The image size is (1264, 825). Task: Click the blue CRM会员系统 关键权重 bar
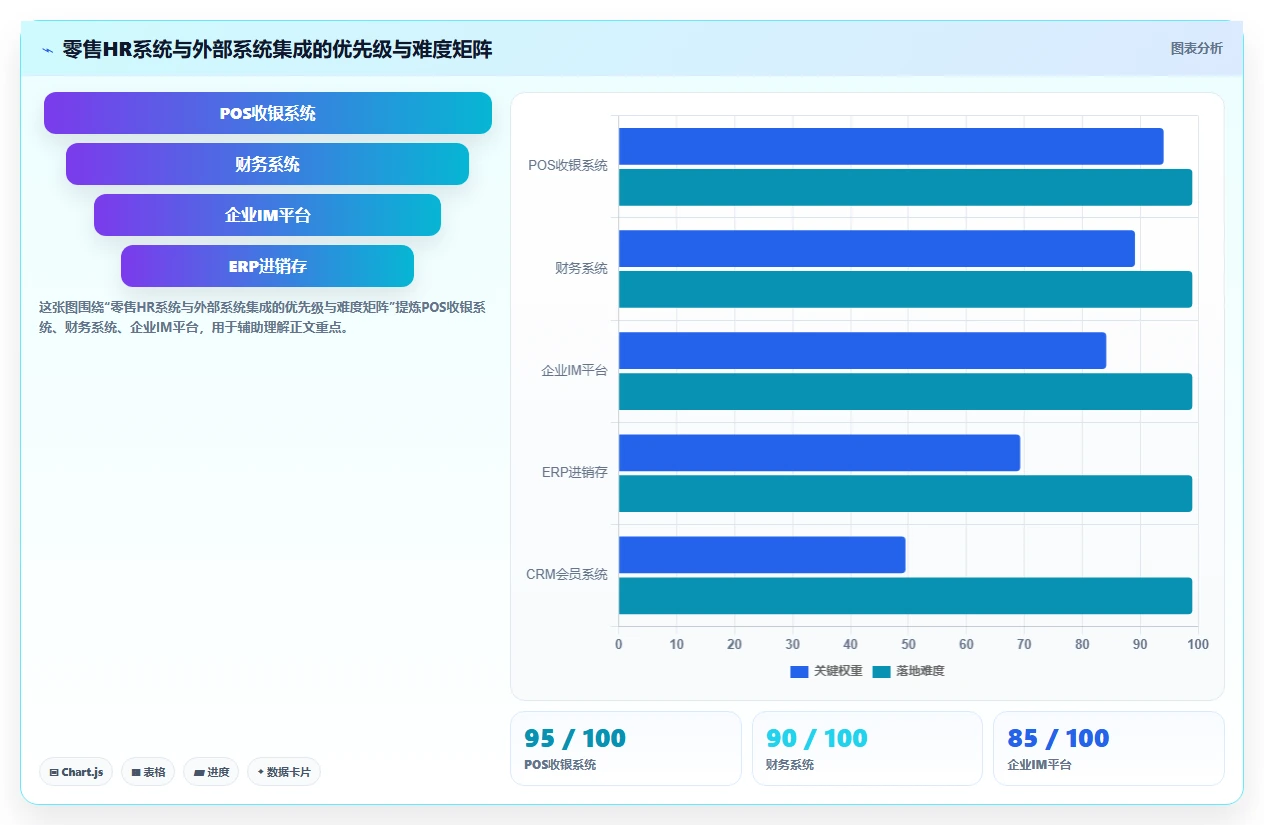(762, 554)
